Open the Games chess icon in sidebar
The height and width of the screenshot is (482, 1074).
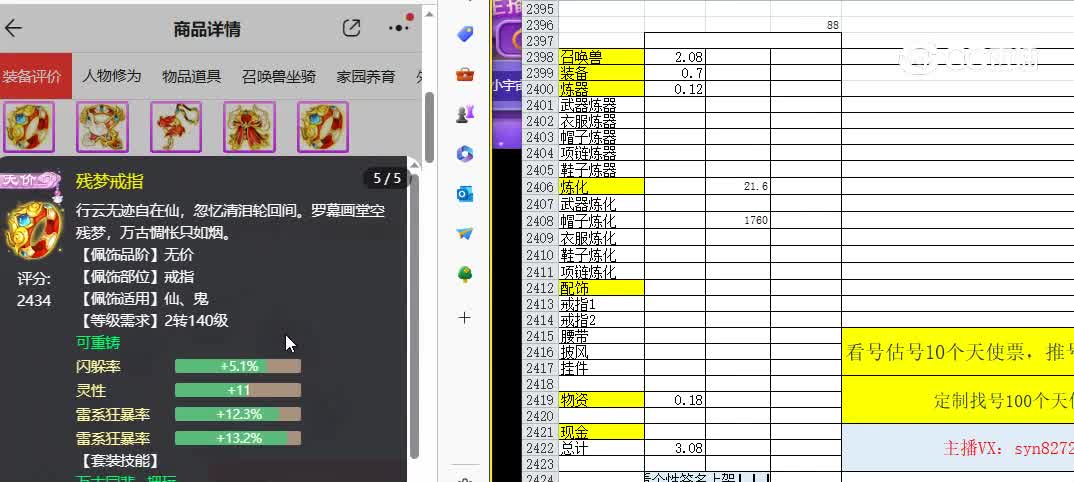(x=465, y=114)
